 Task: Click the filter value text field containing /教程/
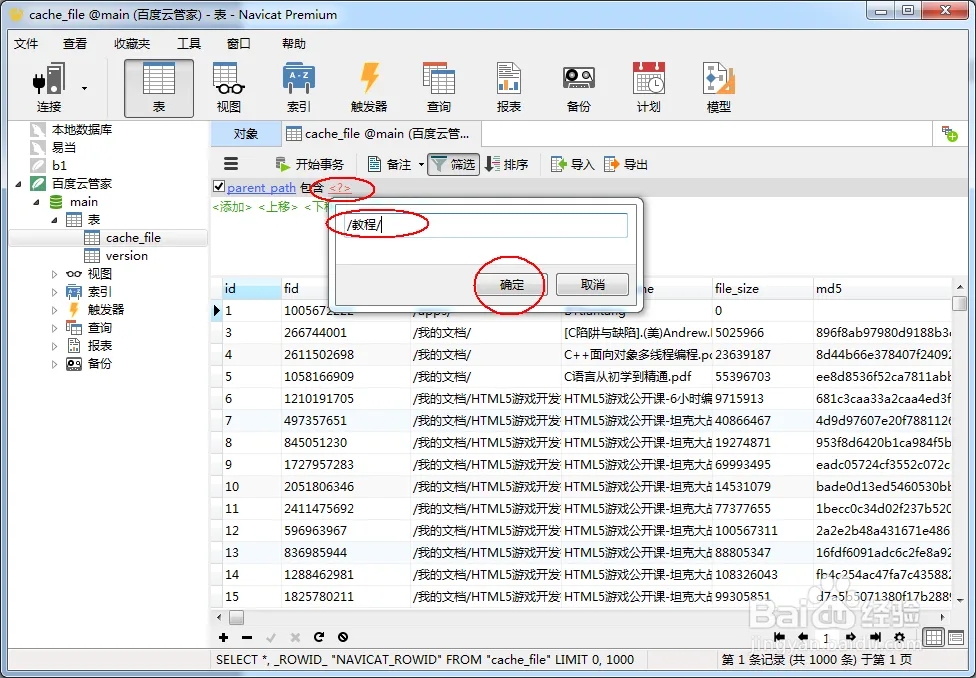(481, 225)
